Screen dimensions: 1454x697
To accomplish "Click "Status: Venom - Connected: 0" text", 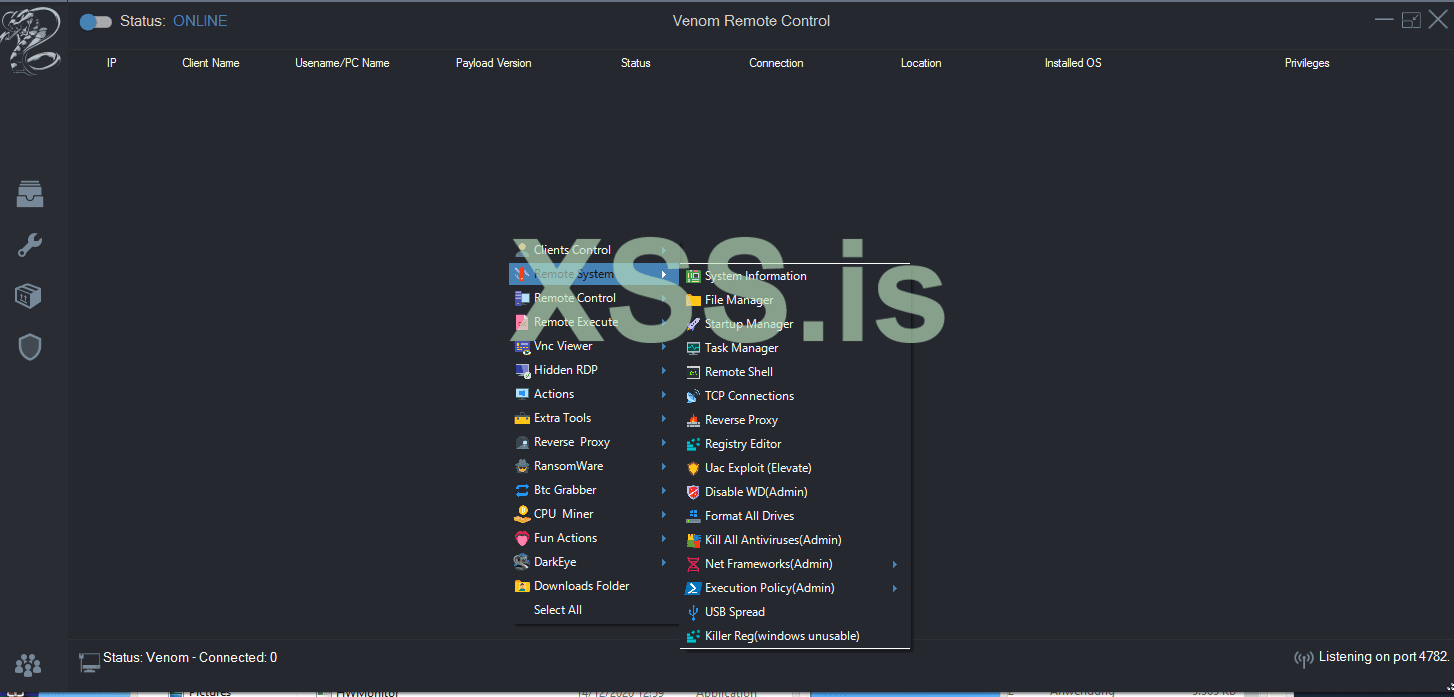I will click(x=190, y=658).
